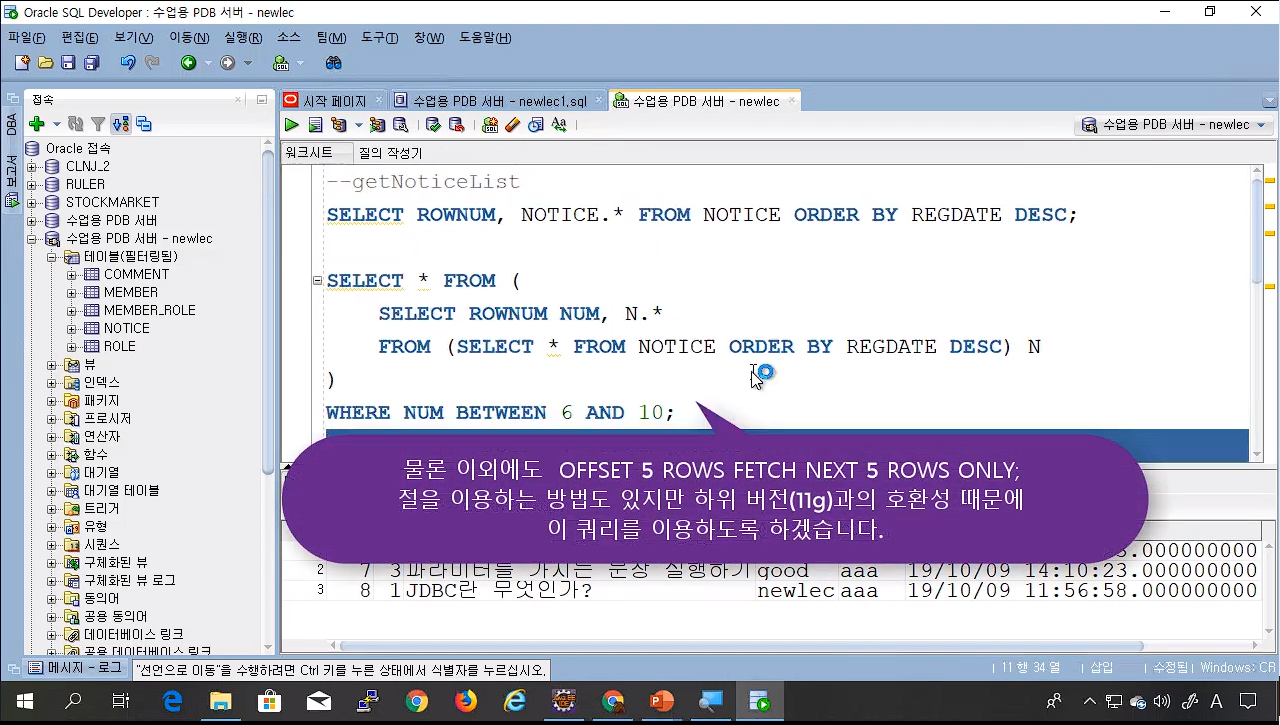Open the Back history dropdown arrow

(x=208, y=63)
